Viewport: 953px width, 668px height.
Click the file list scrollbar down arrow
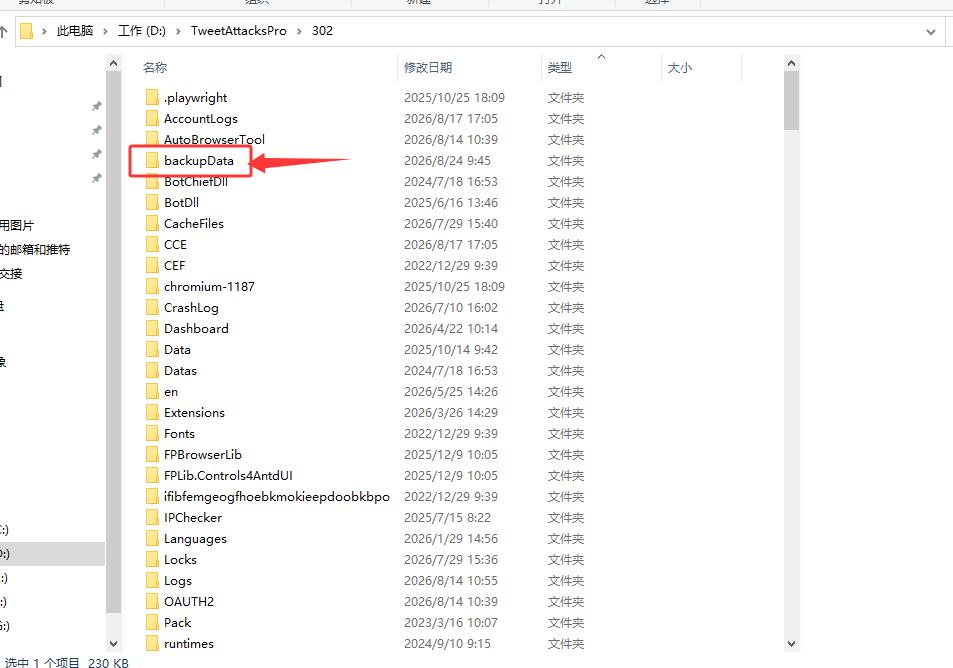pos(791,644)
